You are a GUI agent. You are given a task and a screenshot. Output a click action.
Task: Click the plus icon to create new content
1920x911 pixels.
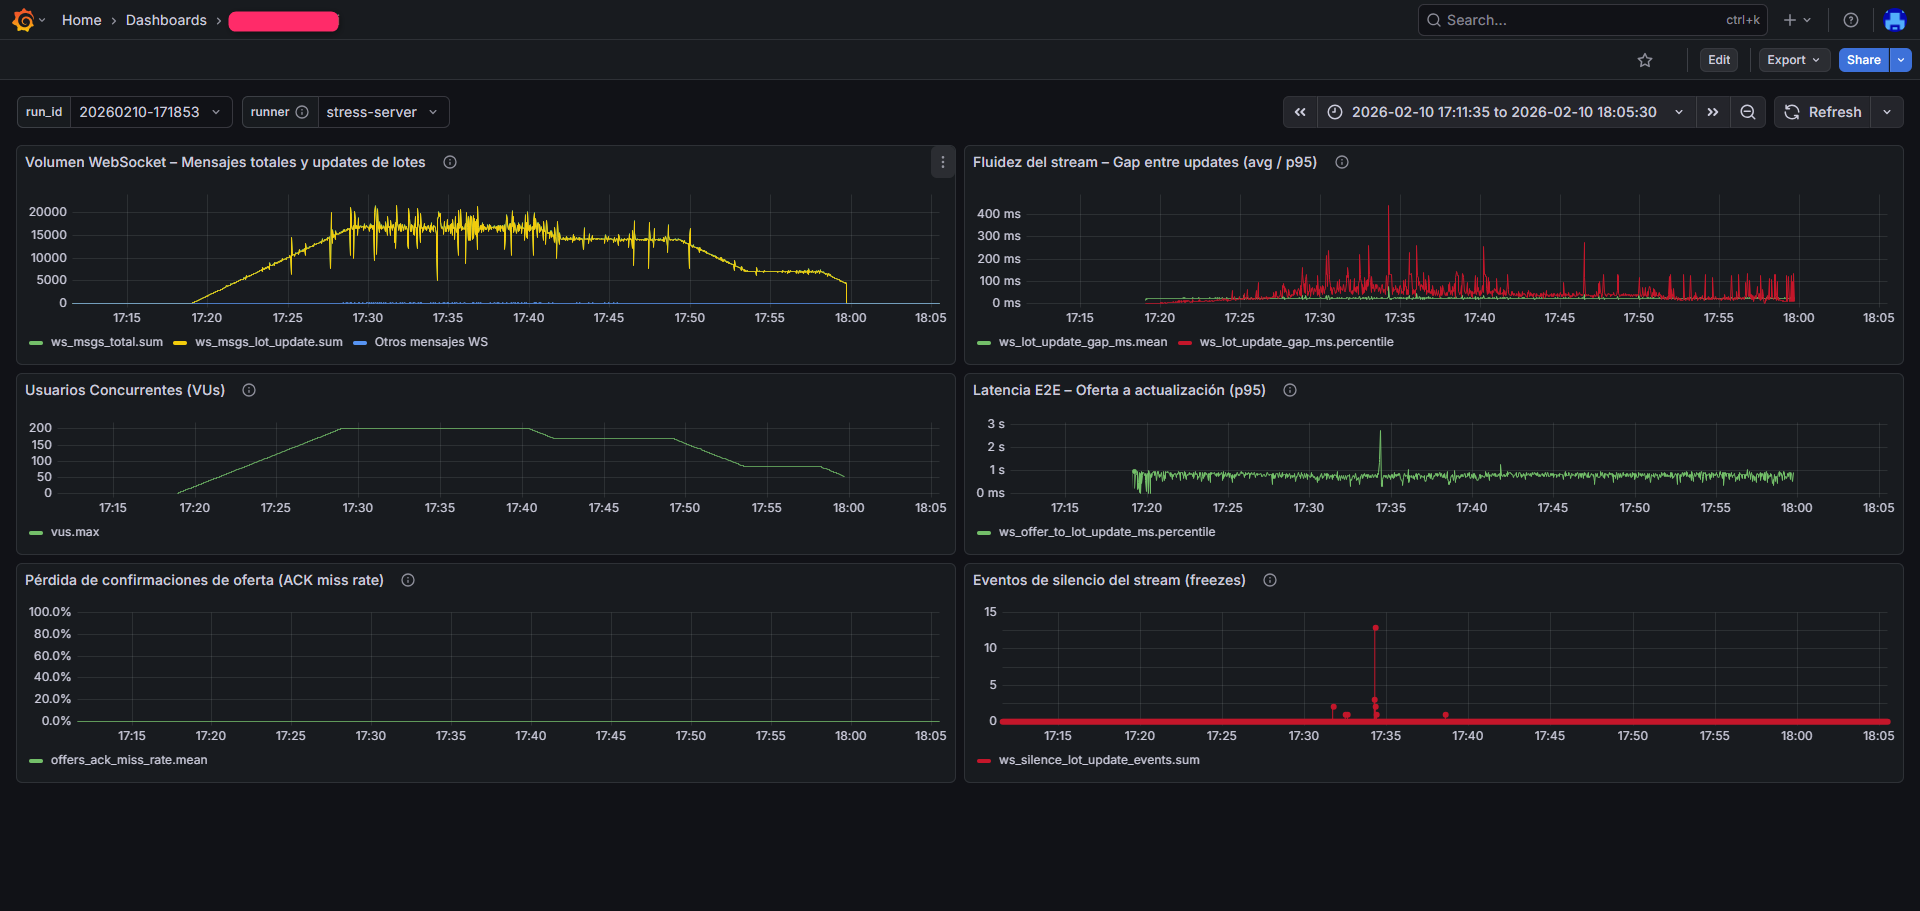pyautogui.click(x=1789, y=19)
